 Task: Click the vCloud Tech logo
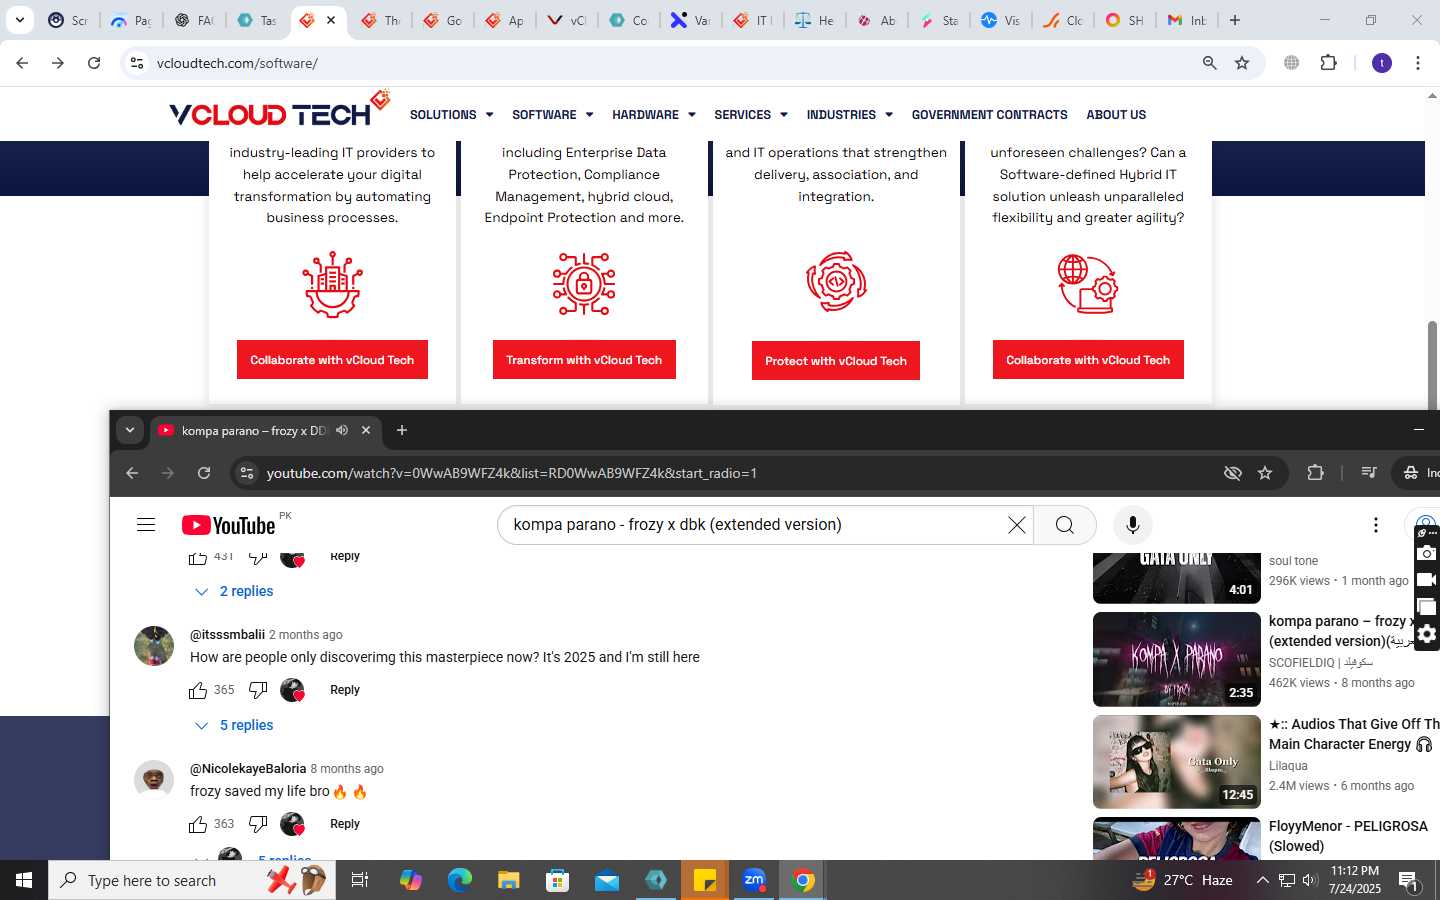pyautogui.click(x=278, y=111)
